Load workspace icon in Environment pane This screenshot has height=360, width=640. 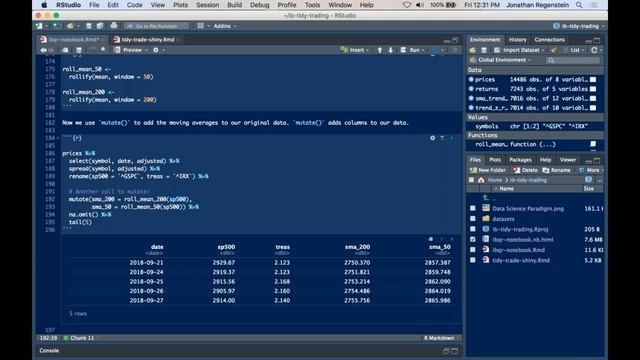point(473,50)
